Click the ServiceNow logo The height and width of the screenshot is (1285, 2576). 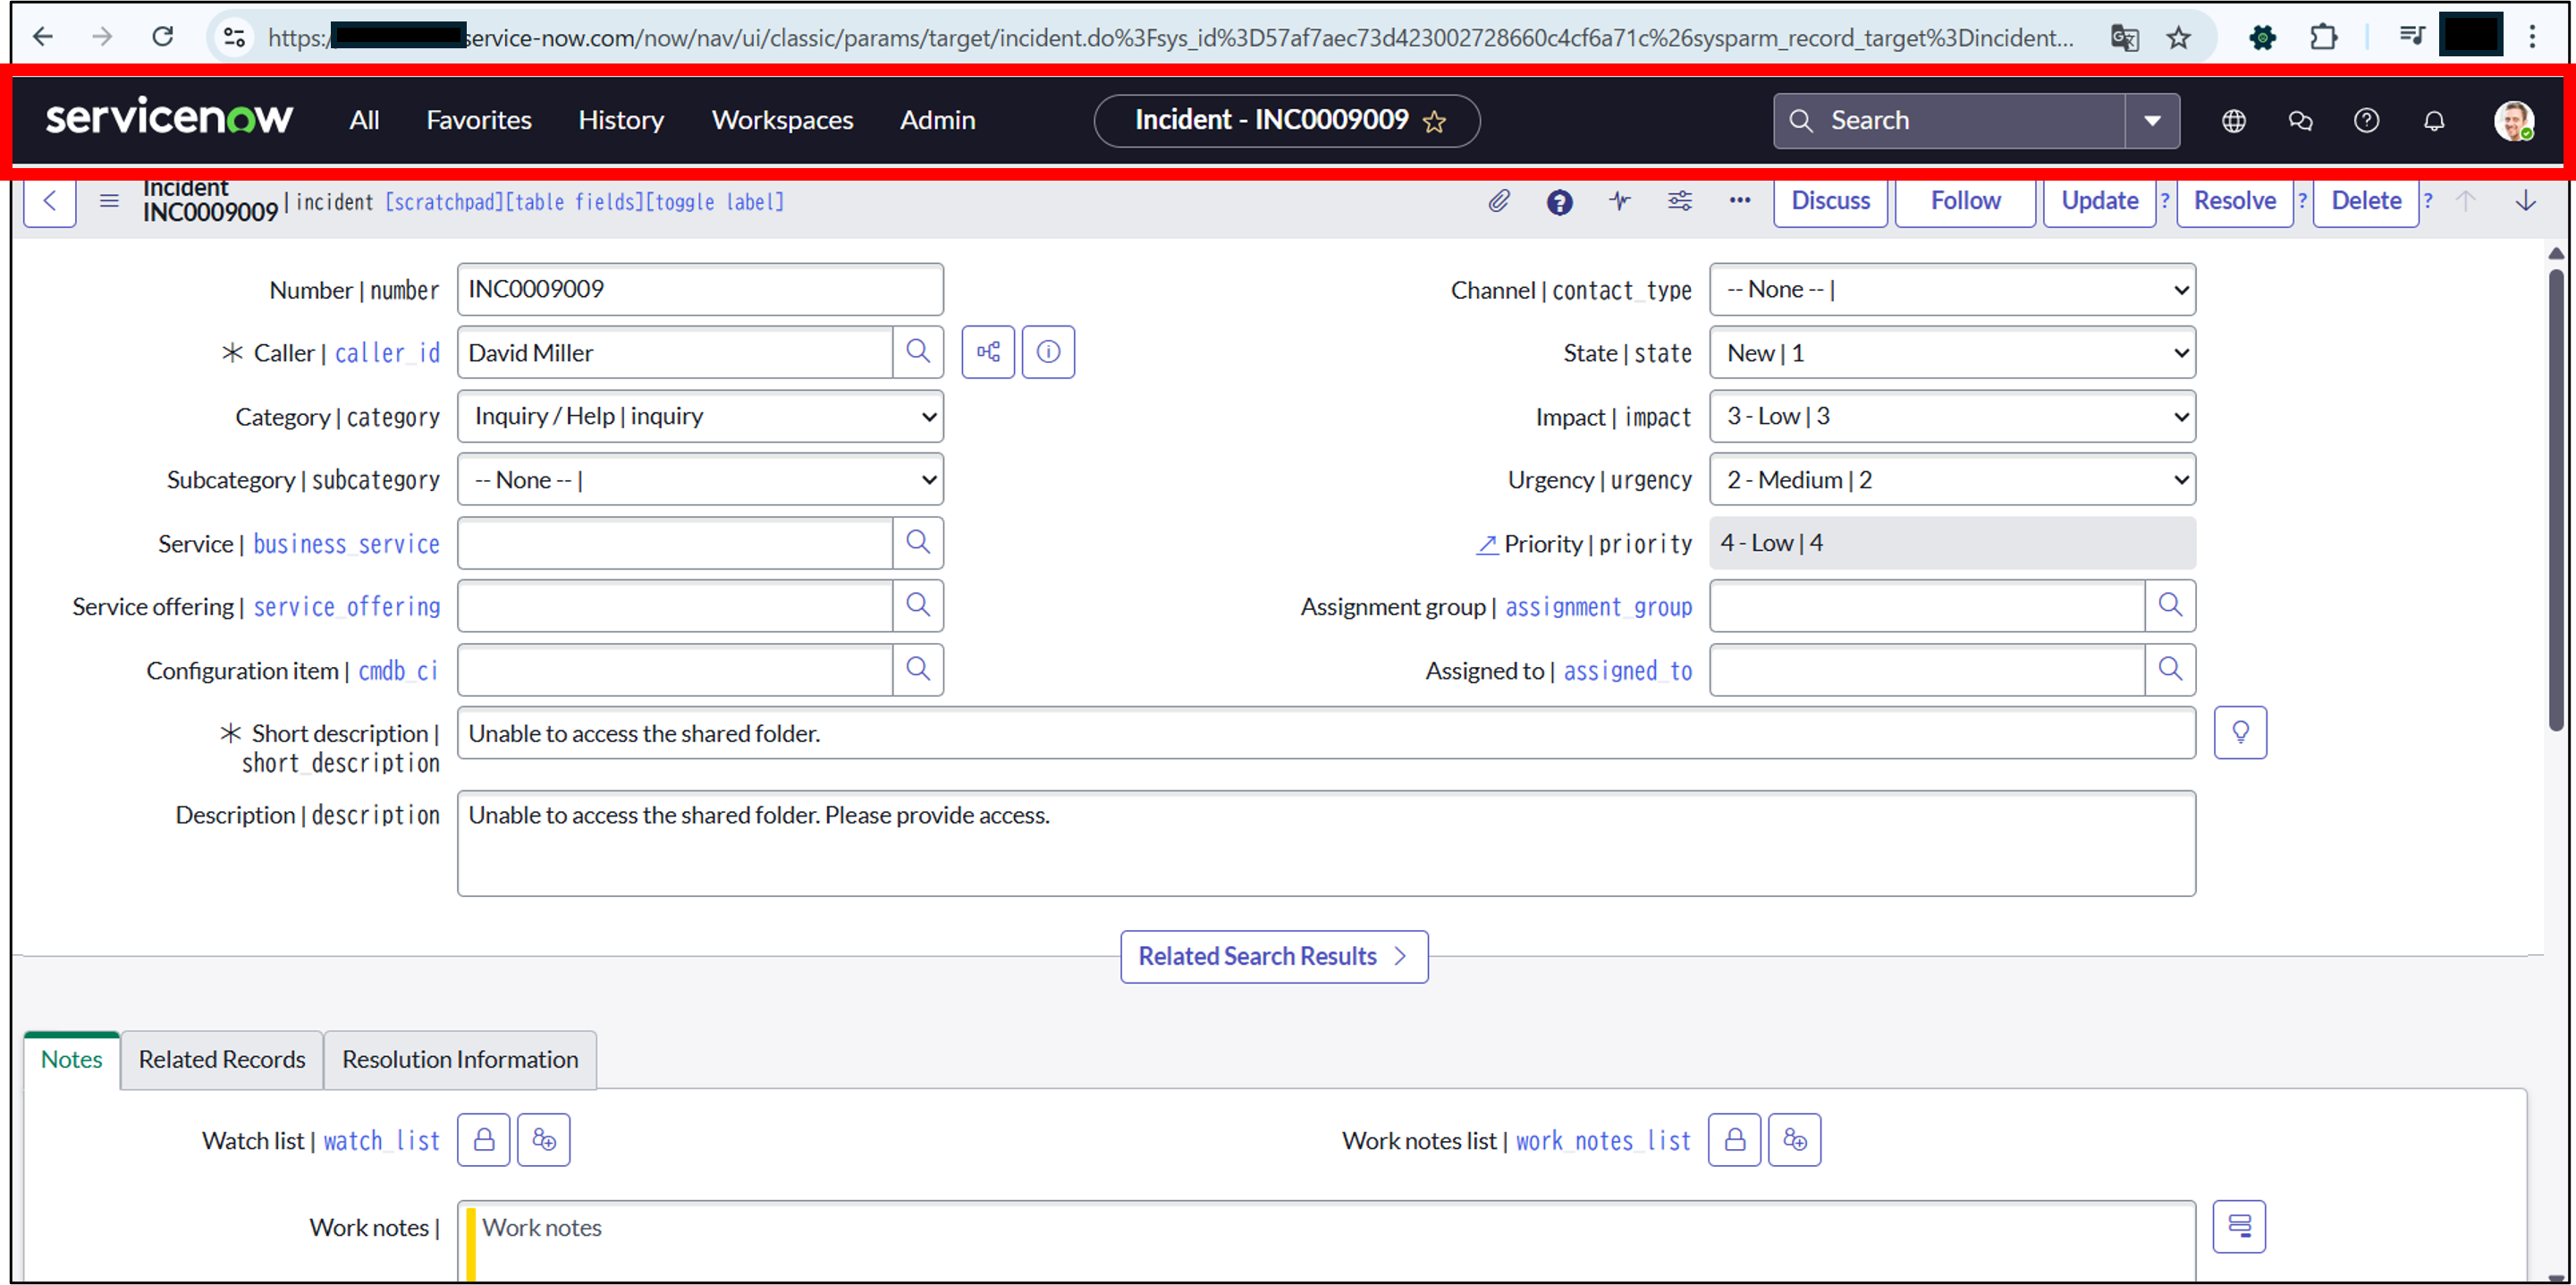click(169, 119)
